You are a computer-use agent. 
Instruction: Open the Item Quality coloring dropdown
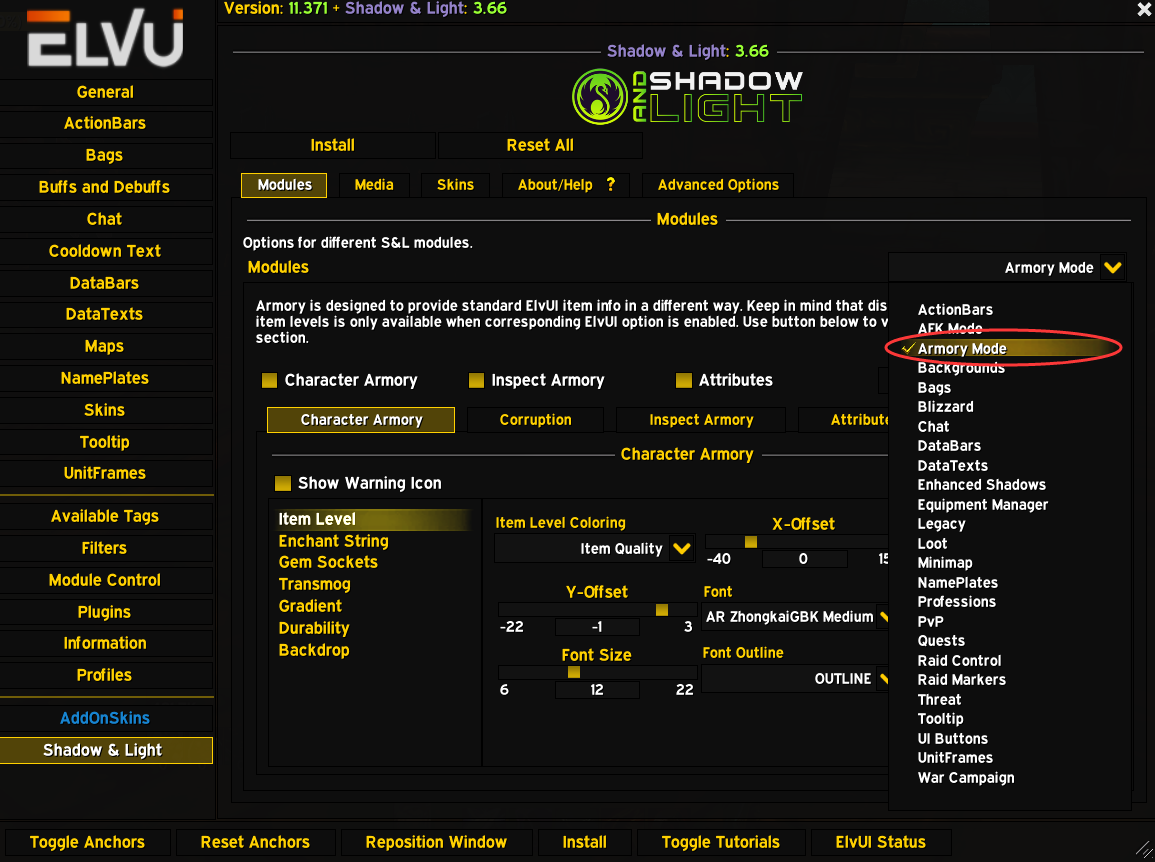point(683,548)
